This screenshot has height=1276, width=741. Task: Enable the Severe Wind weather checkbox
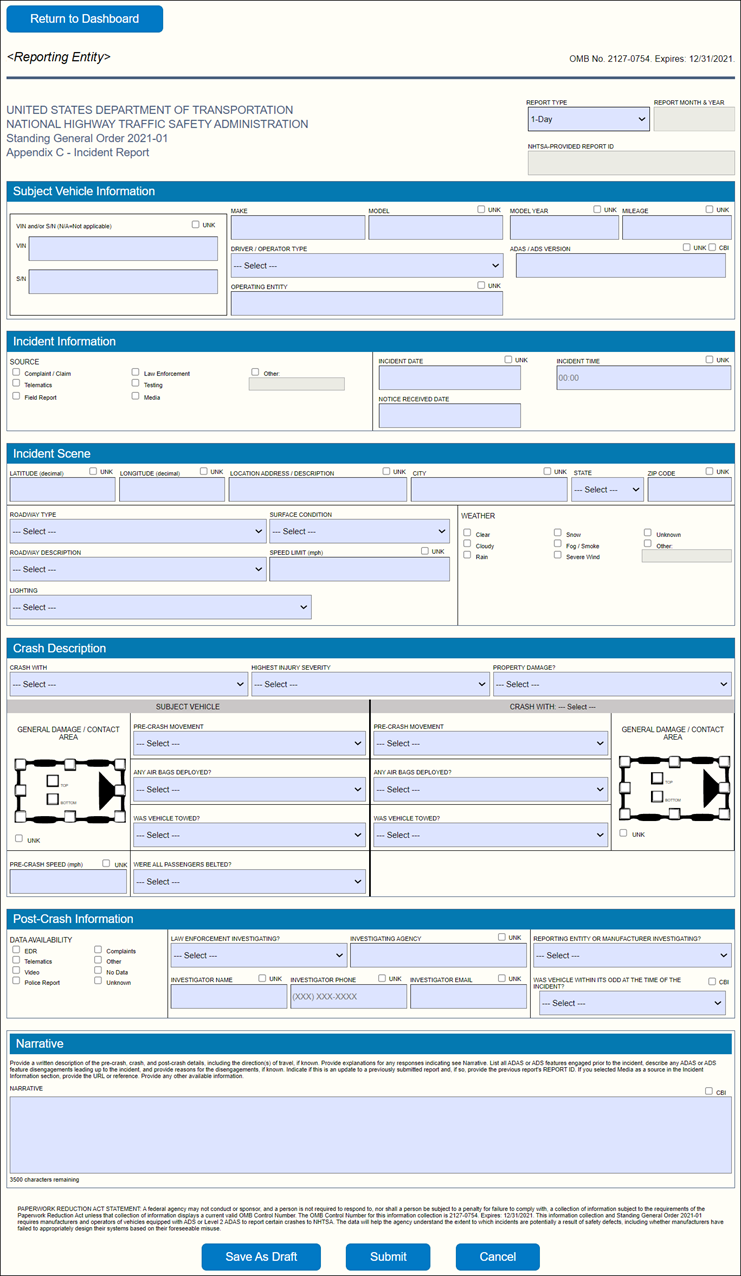(x=558, y=556)
